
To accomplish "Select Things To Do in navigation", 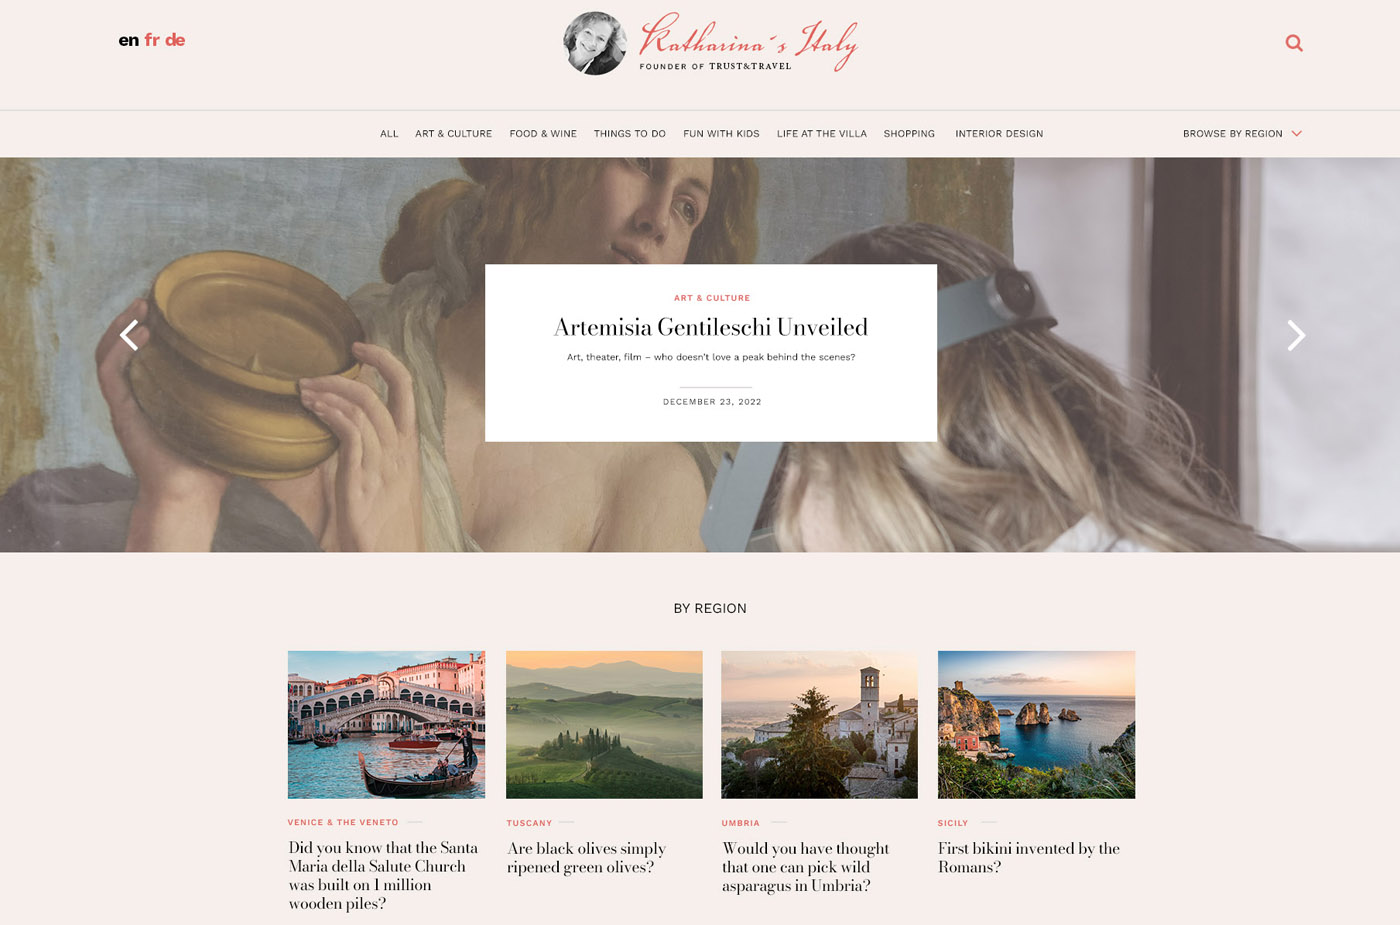I will [630, 134].
